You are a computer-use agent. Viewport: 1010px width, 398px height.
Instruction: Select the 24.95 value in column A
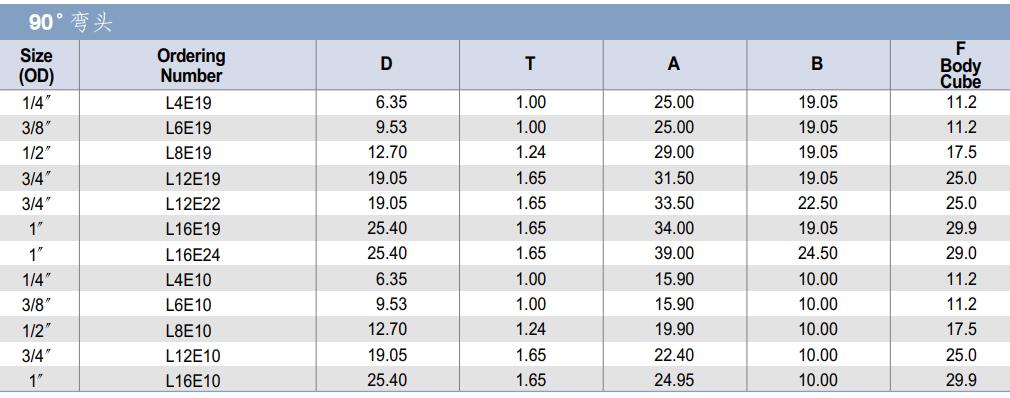[x=674, y=380]
